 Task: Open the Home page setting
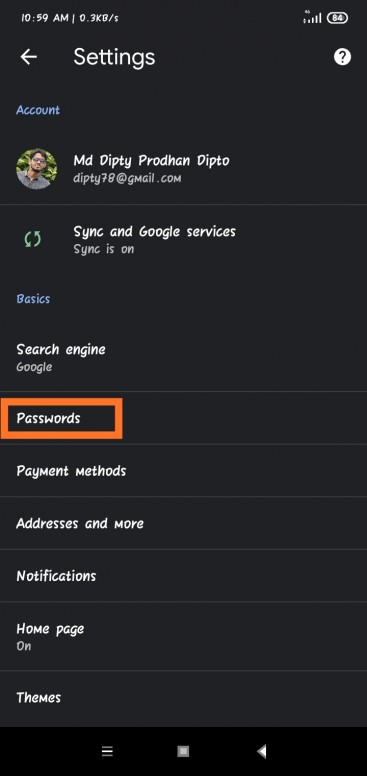pyautogui.click(x=184, y=636)
